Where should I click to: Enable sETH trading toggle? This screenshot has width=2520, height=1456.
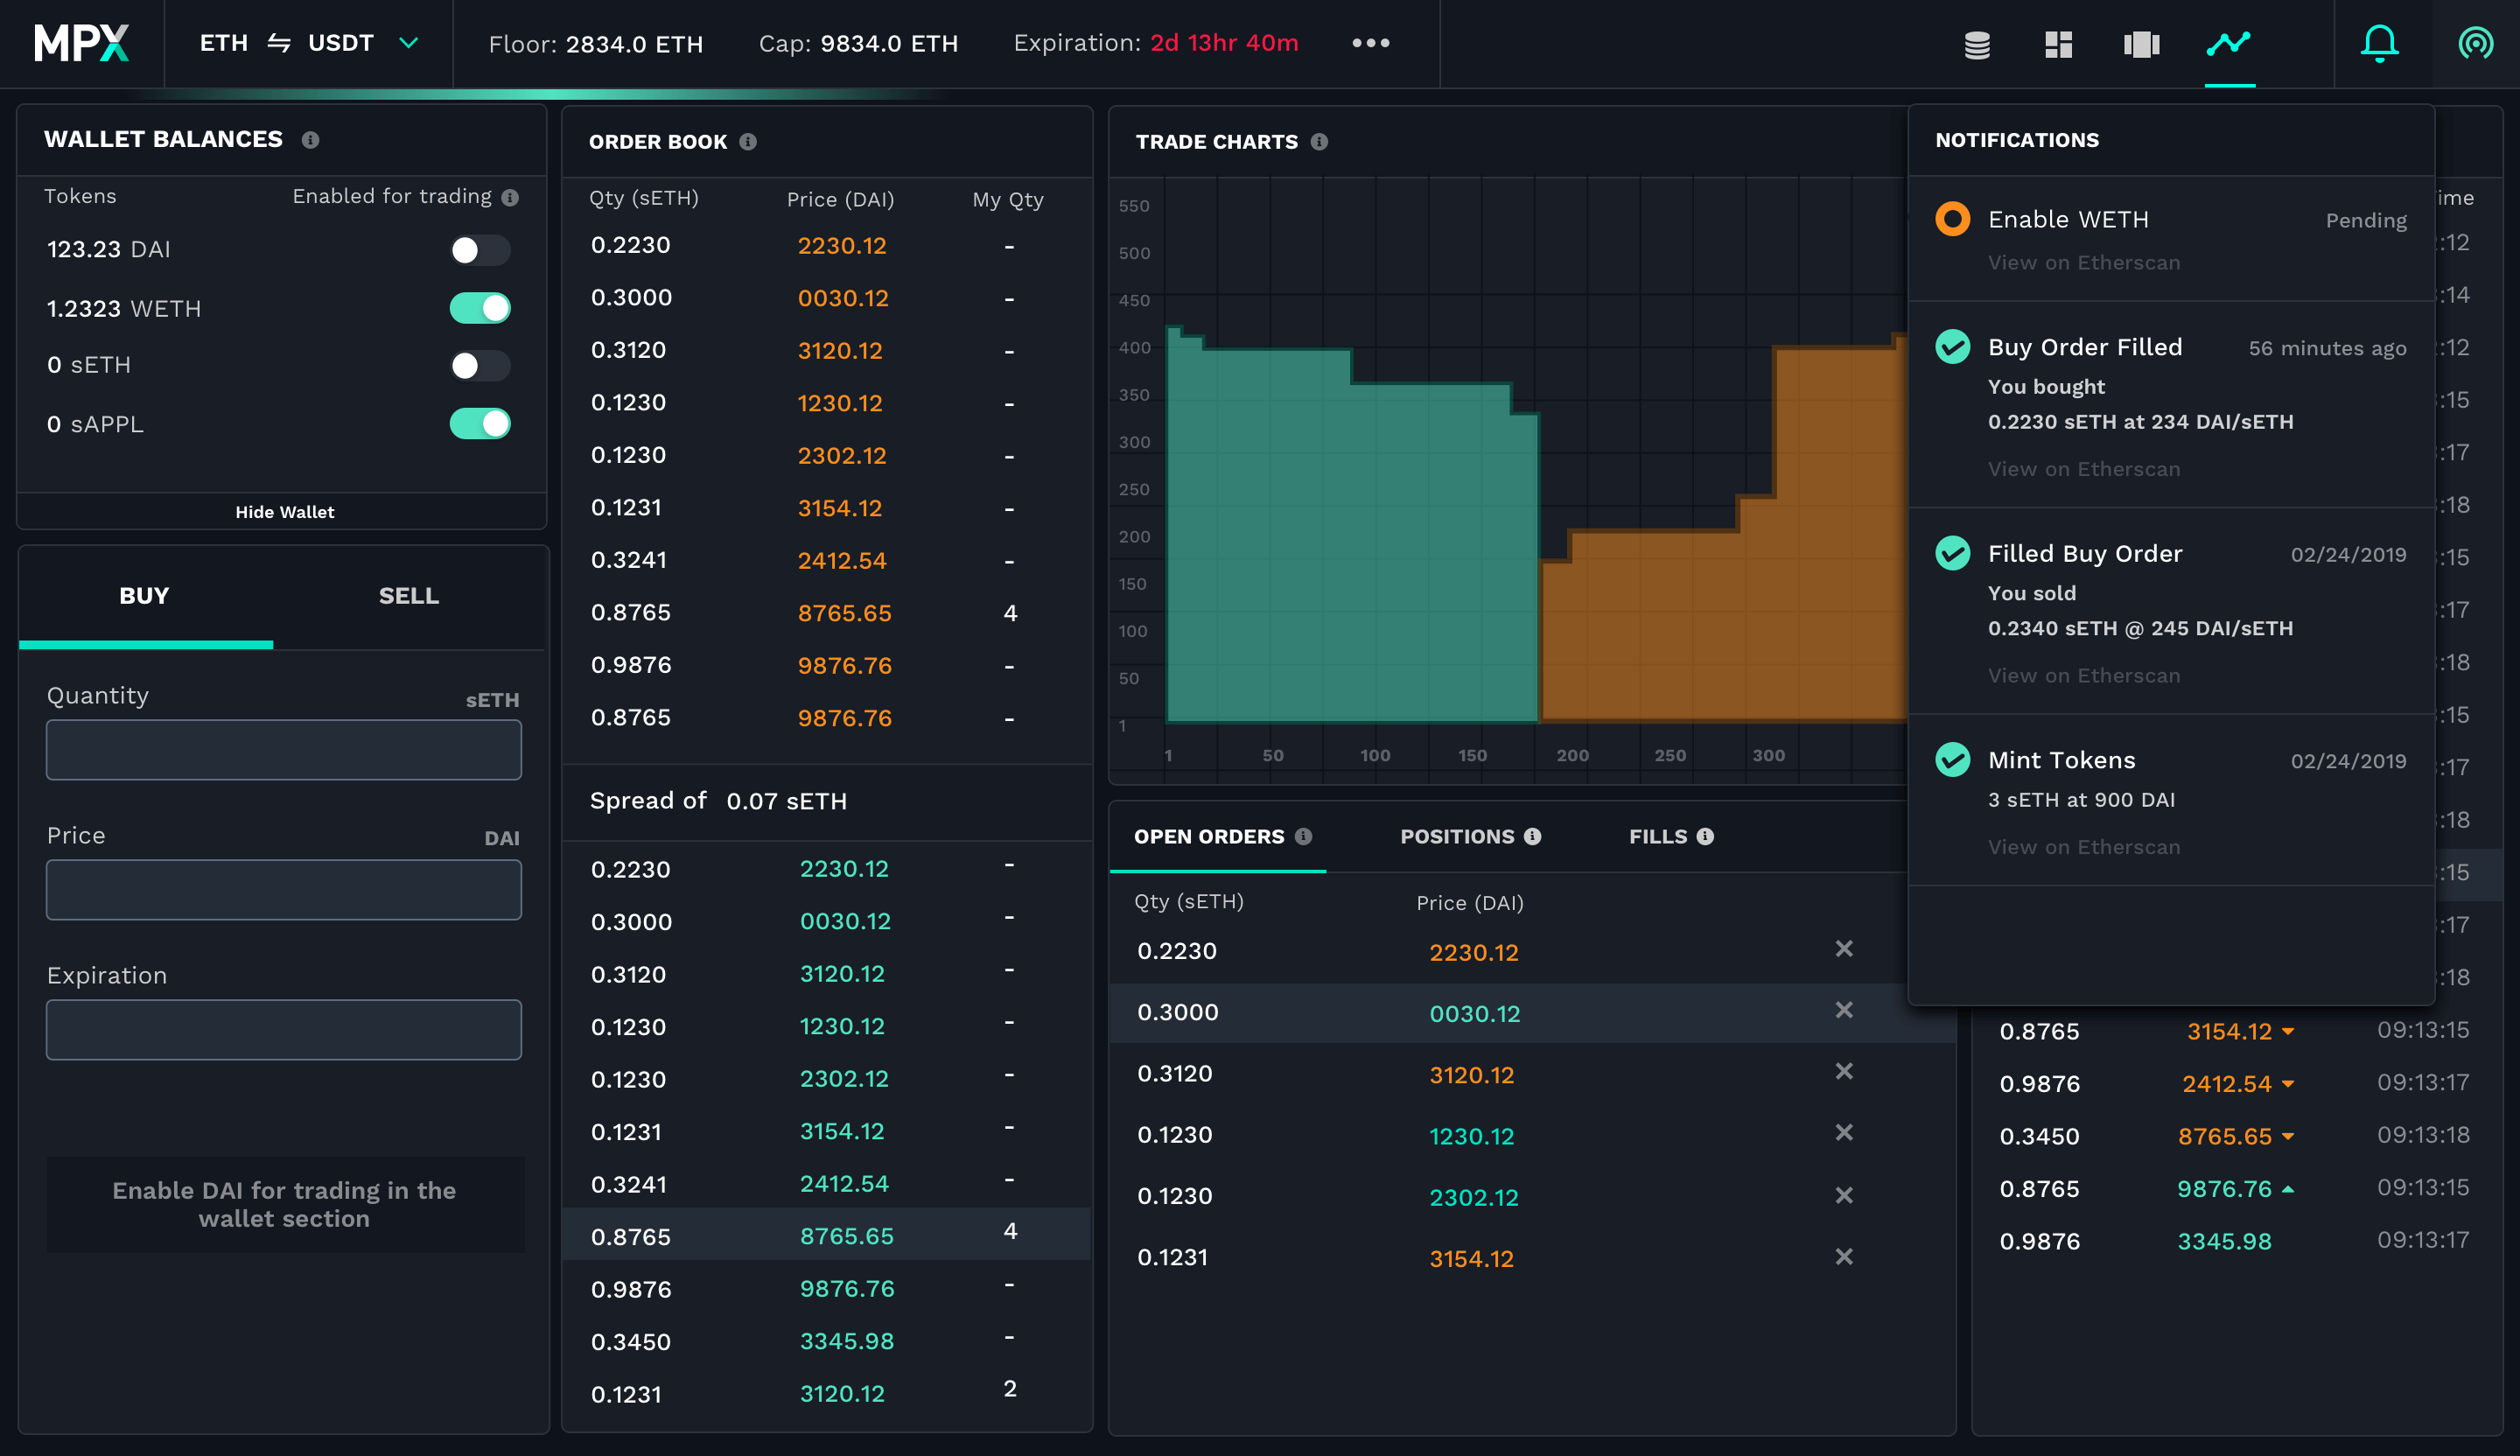[480, 365]
